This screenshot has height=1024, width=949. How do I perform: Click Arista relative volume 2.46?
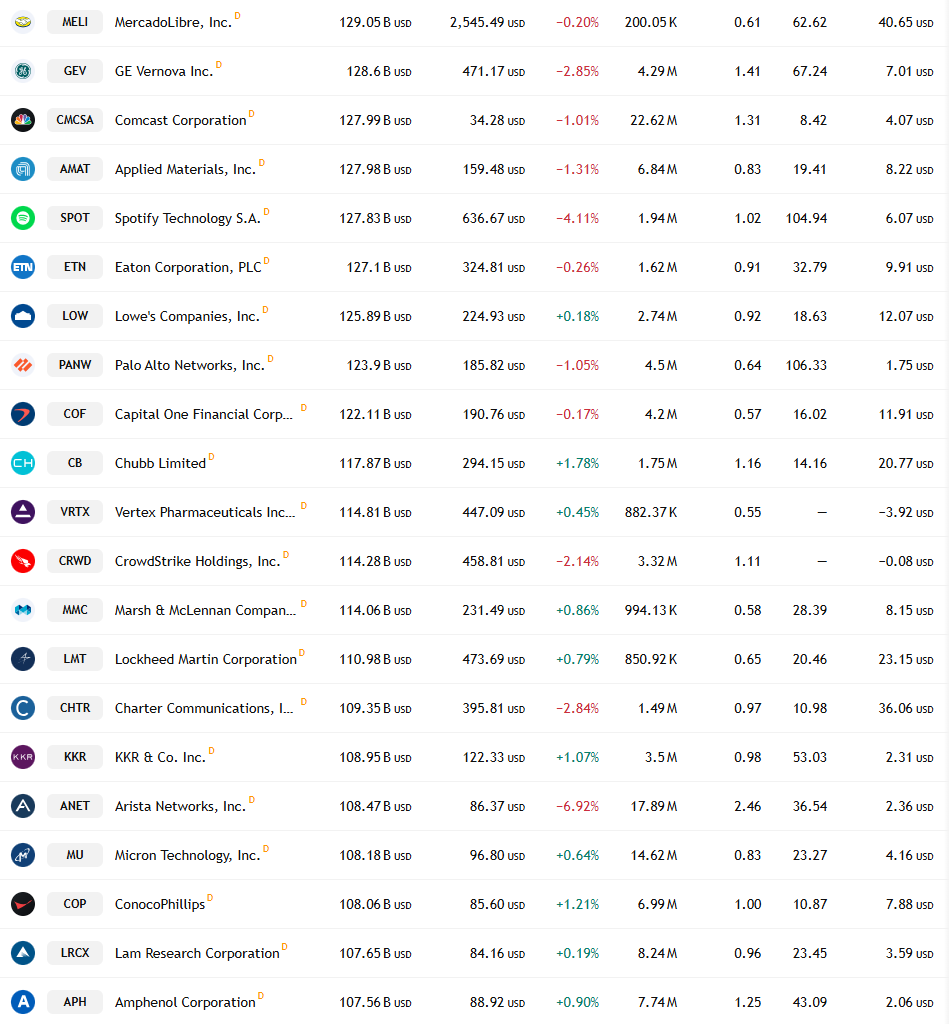click(x=748, y=807)
